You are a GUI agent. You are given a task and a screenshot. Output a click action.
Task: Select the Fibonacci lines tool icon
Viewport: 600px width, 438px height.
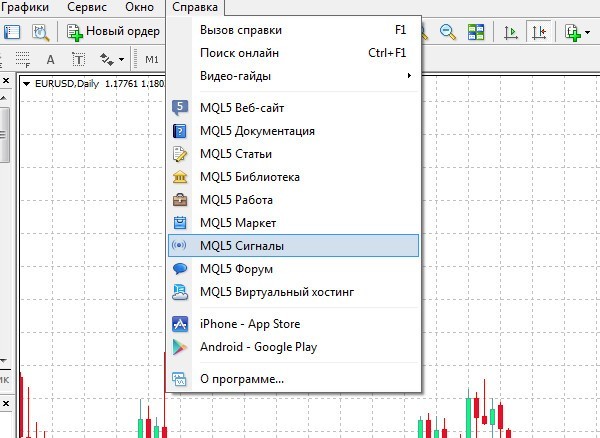23,60
